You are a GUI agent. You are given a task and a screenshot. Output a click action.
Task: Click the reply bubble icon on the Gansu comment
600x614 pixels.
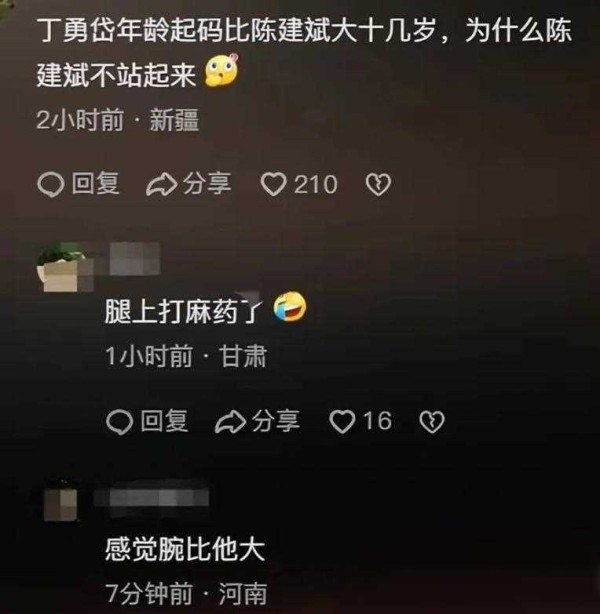[119, 422]
